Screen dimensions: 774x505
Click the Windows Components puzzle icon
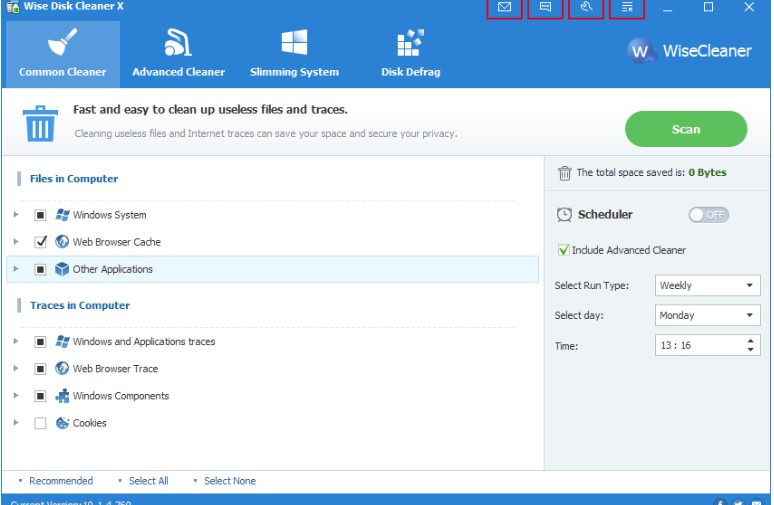point(62,396)
